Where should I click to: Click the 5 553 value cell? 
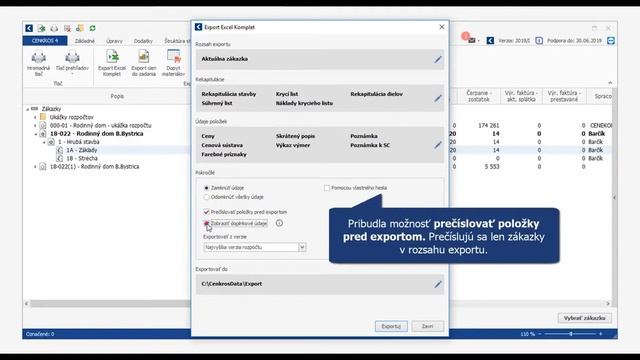492,167
